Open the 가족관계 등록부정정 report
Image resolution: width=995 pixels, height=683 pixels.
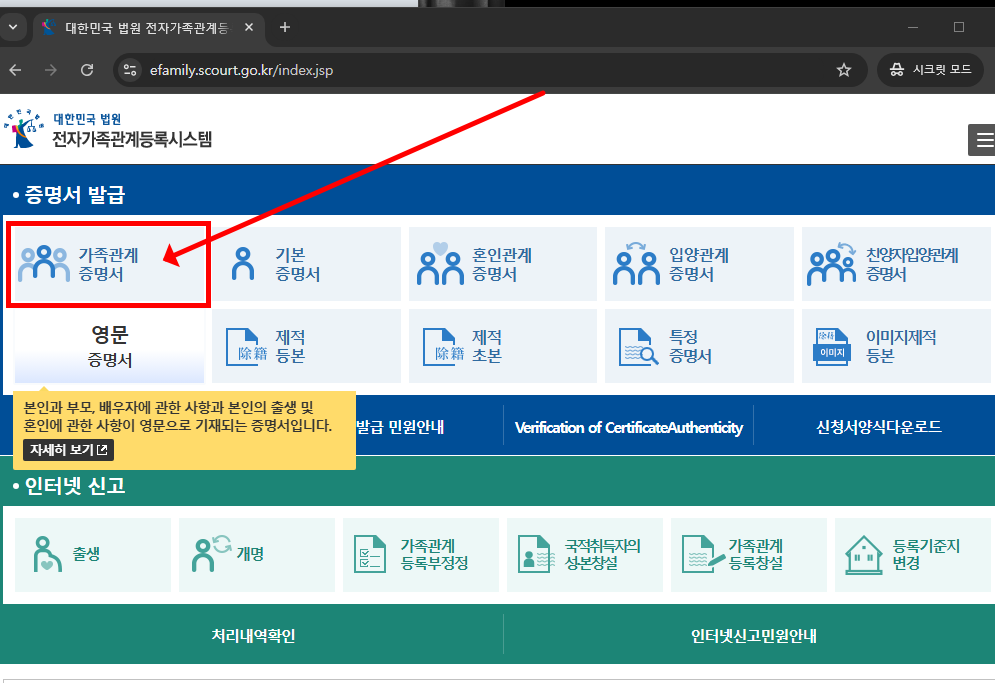pos(421,555)
